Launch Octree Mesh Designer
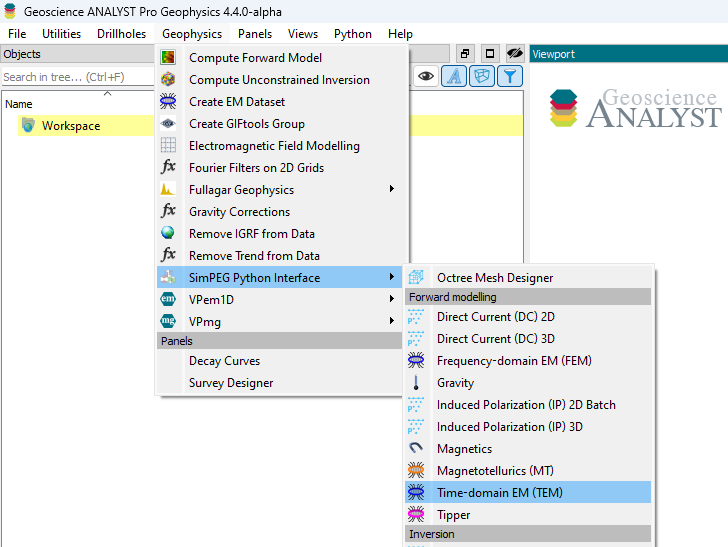 494,278
